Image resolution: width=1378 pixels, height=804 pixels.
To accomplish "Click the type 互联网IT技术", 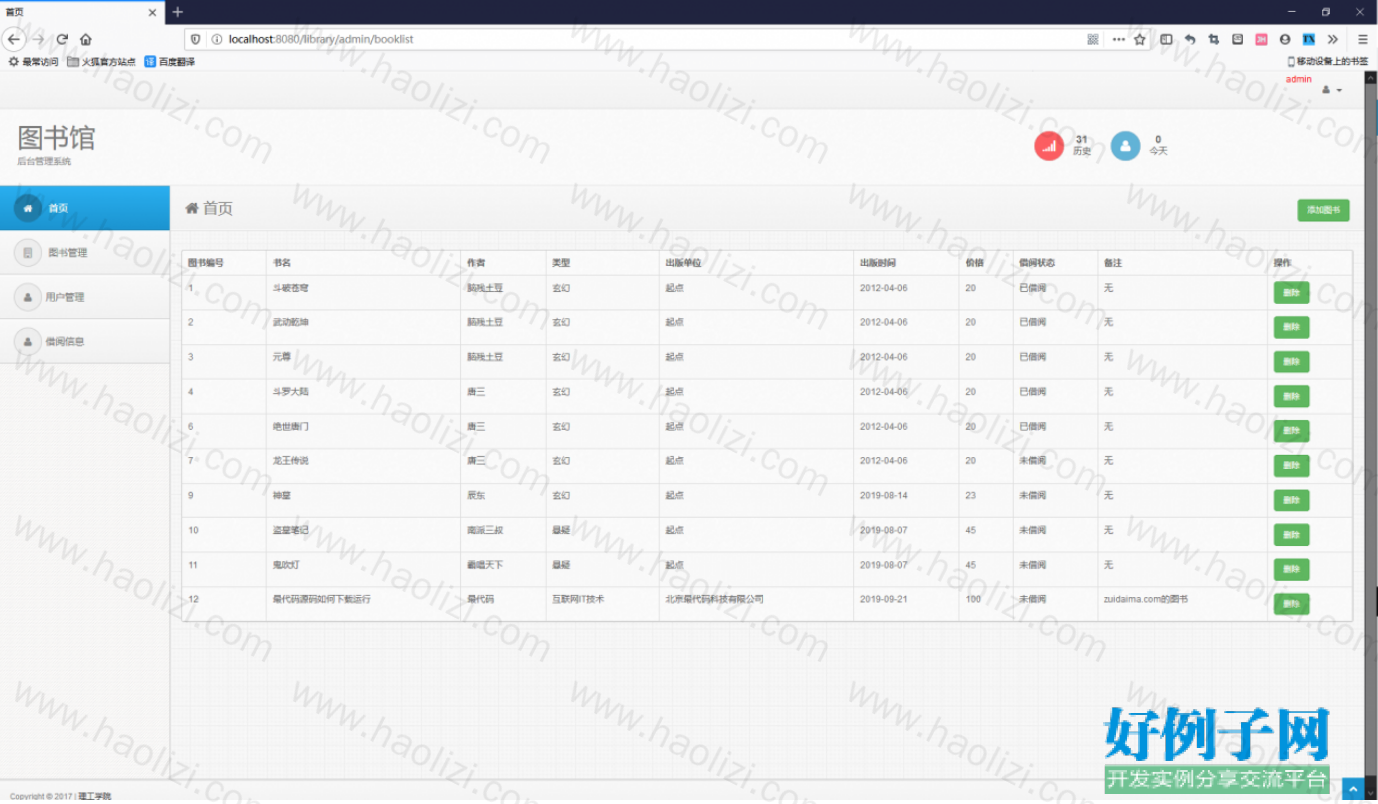I will 578,599.
